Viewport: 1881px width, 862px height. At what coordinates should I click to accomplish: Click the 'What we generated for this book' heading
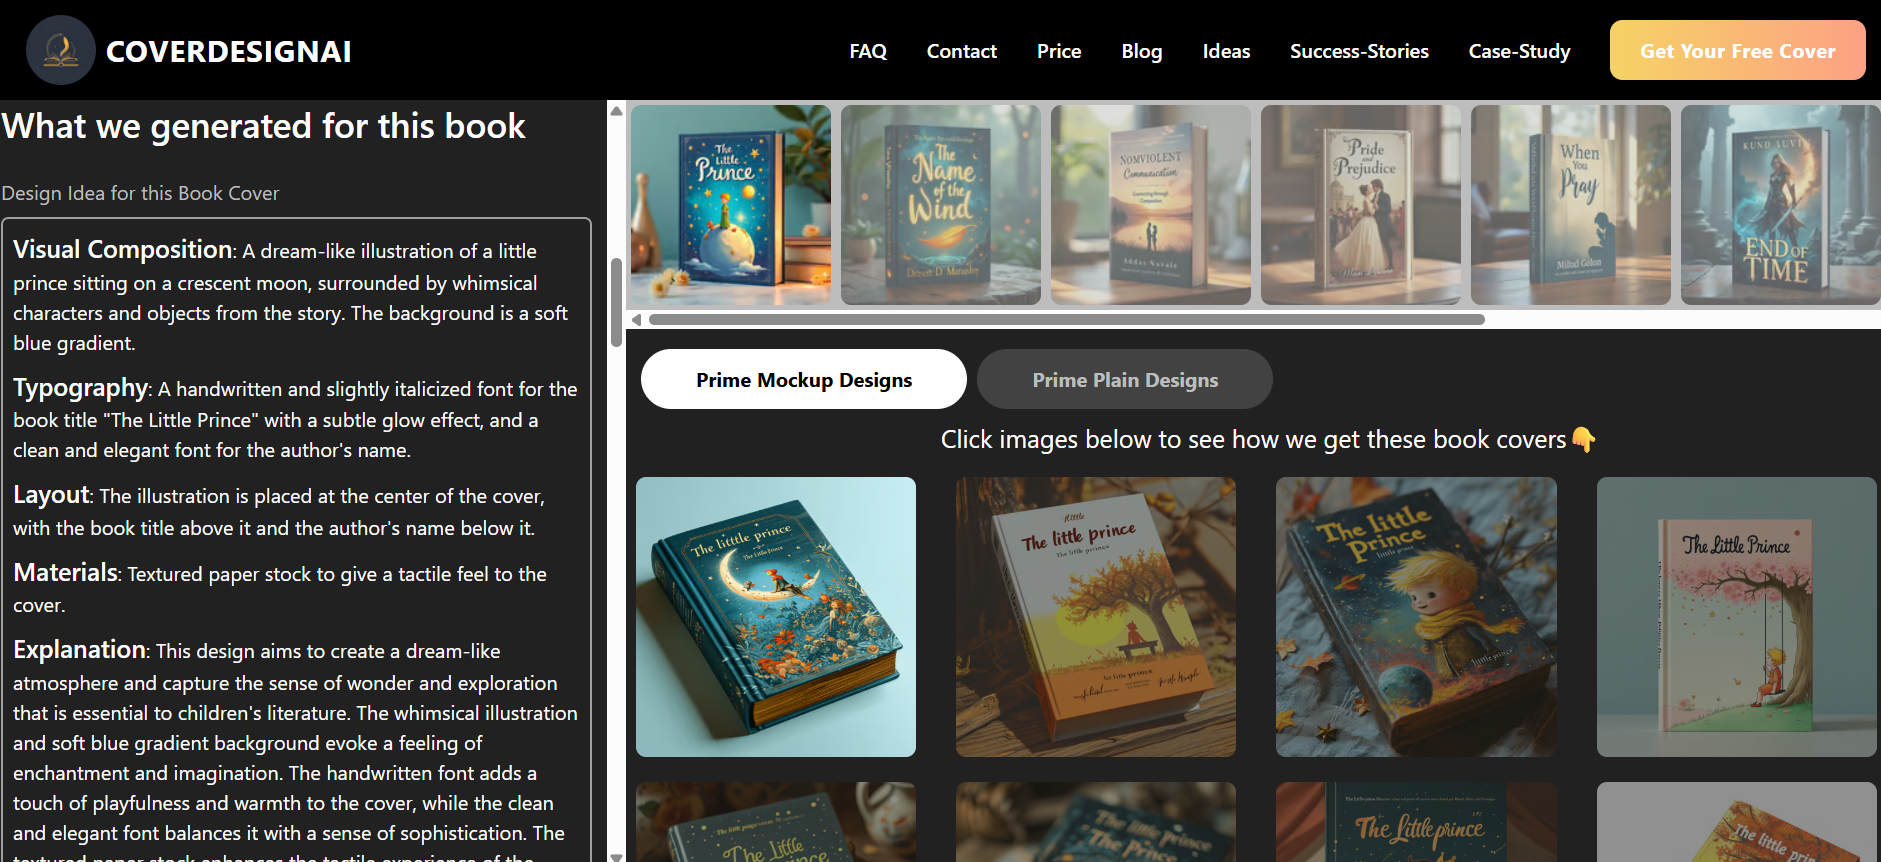264,126
